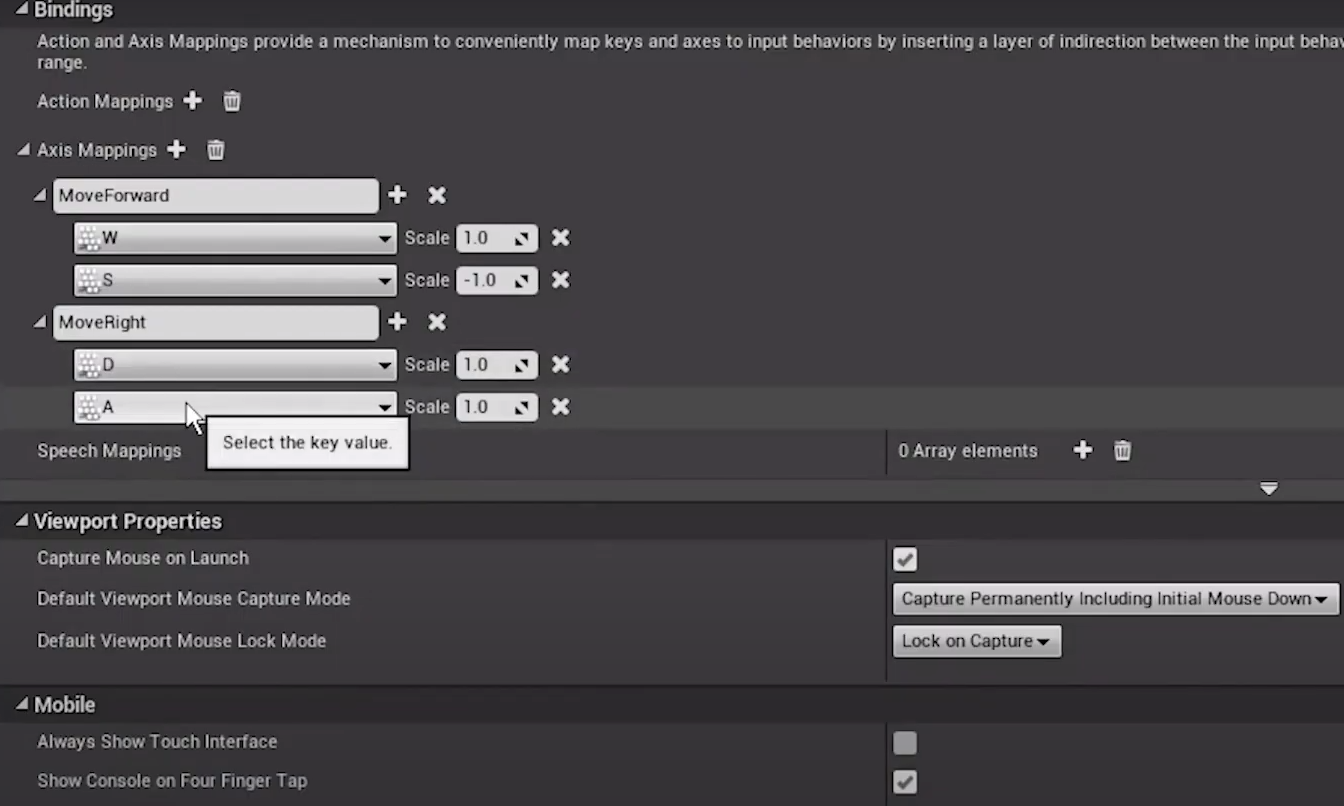Image resolution: width=1344 pixels, height=806 pixels.
Task: Remove the W key binding
Action: [561, 238]
